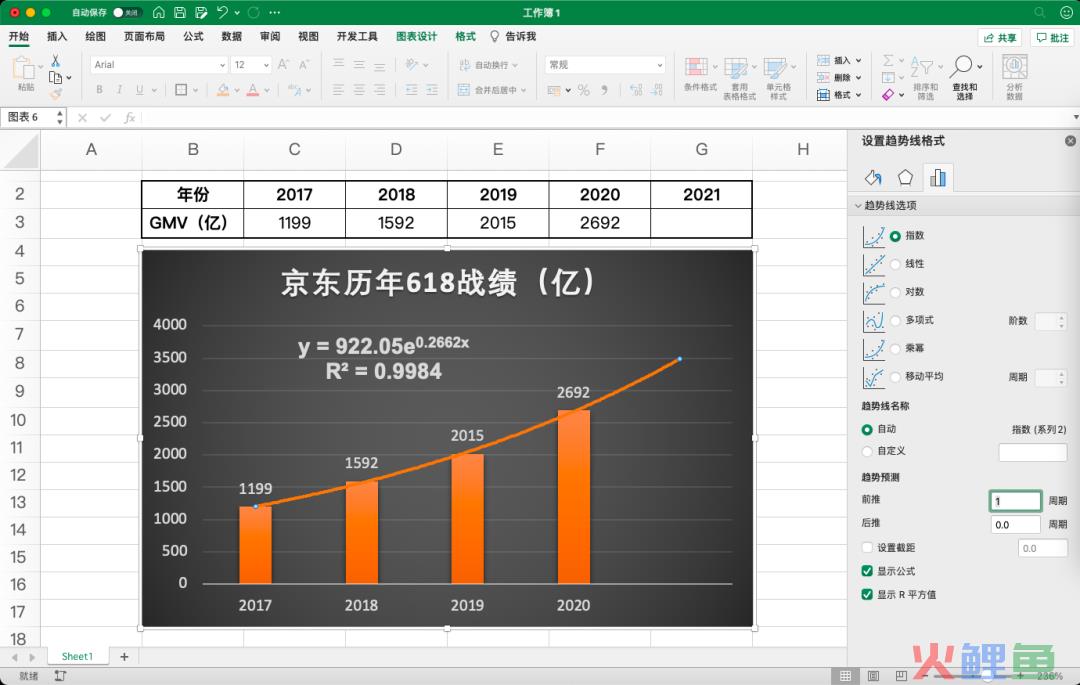The width and height of the screenshot is (1080, 685).
Task: Click the fill color bucket icon
Action: [x=223, y=89]
